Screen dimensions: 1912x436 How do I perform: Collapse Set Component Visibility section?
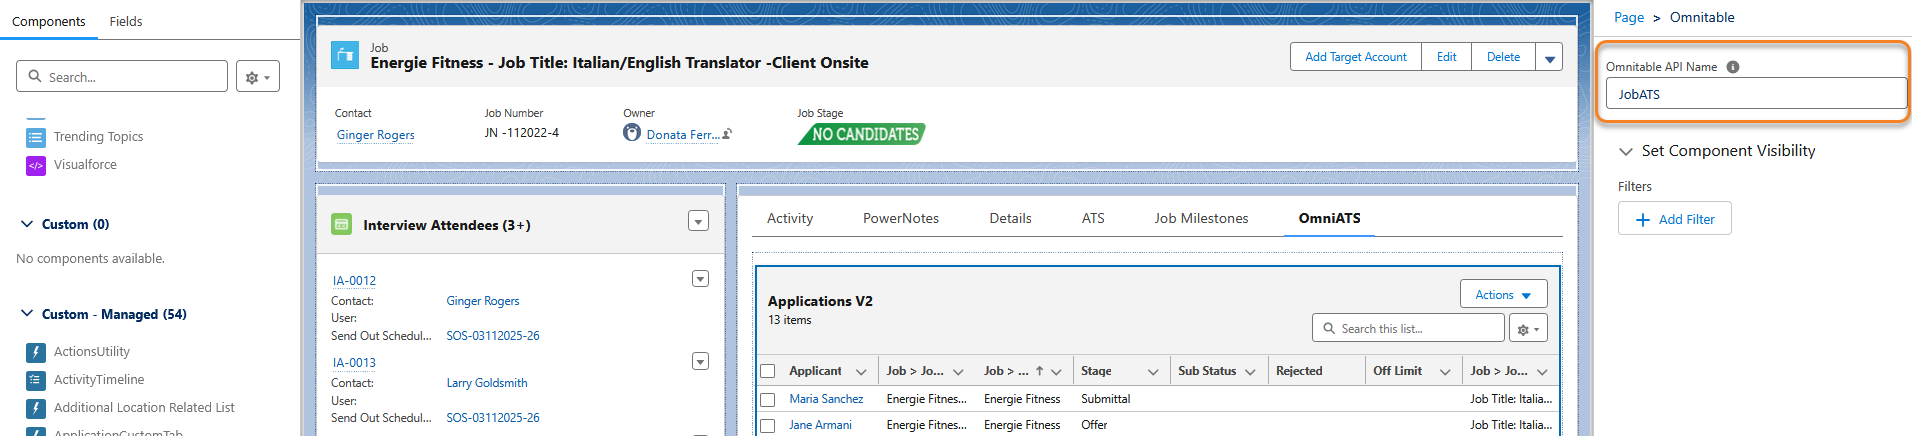(1626, 151)
